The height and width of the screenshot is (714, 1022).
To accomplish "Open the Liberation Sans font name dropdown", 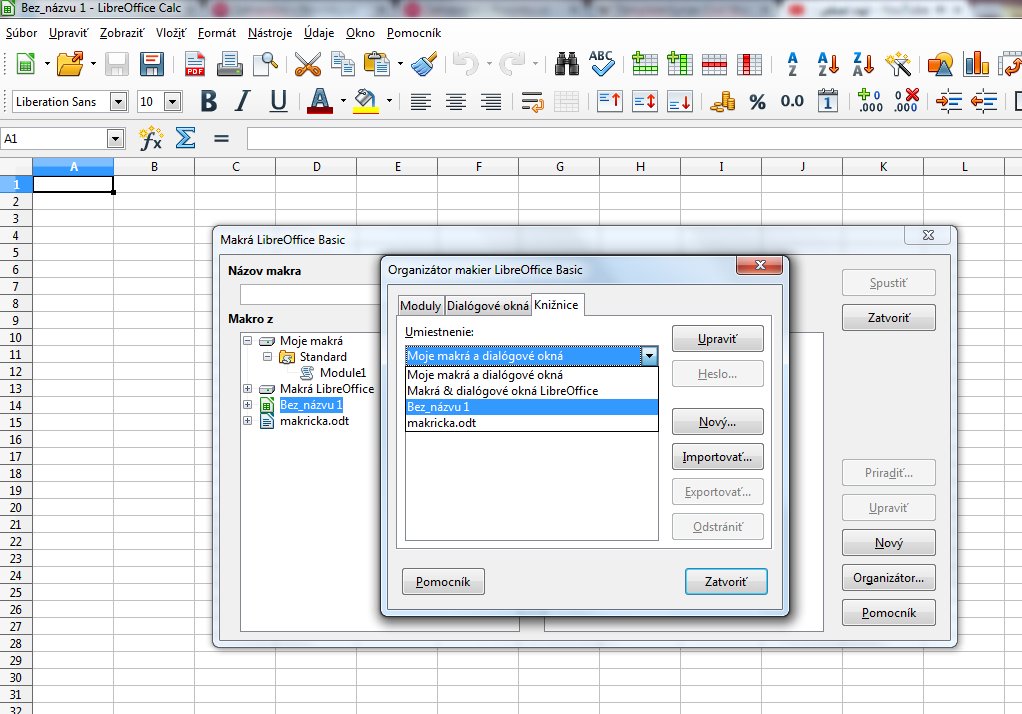I will [118, 102].
